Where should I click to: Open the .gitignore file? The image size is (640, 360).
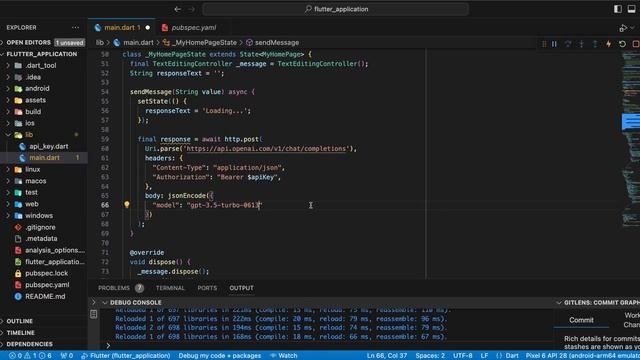44,227
